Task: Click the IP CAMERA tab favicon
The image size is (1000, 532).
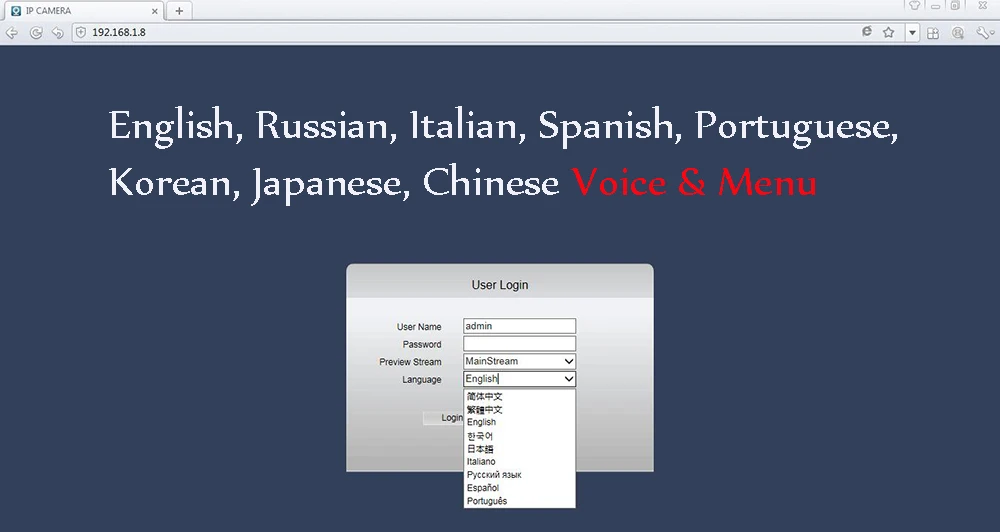Action: (17, 11)
